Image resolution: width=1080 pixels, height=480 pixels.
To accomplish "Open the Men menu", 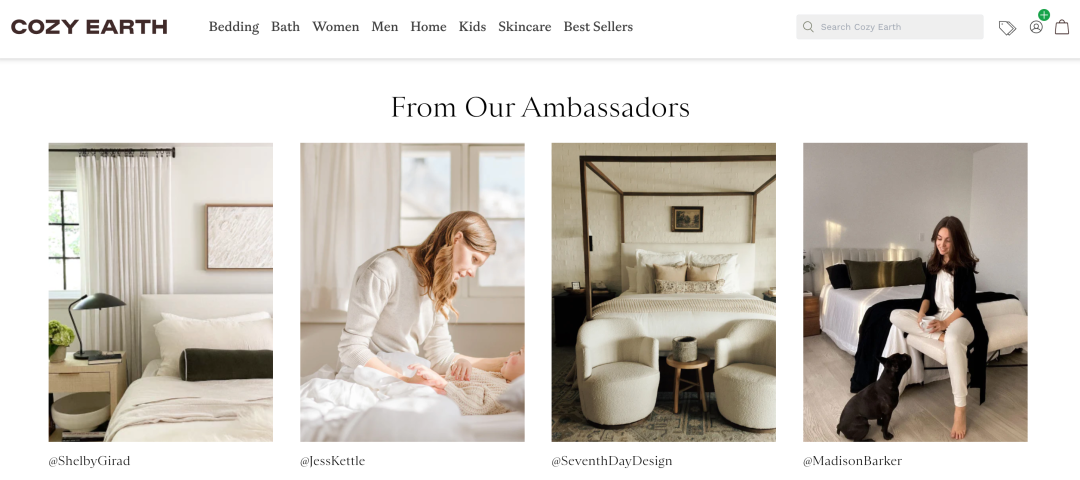I will pos(384,27).
